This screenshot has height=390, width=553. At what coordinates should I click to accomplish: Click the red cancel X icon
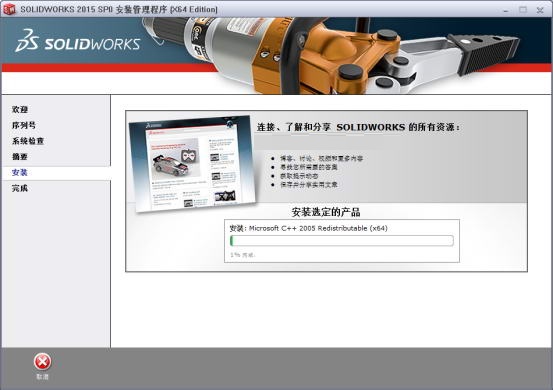(x=42, y=362)
